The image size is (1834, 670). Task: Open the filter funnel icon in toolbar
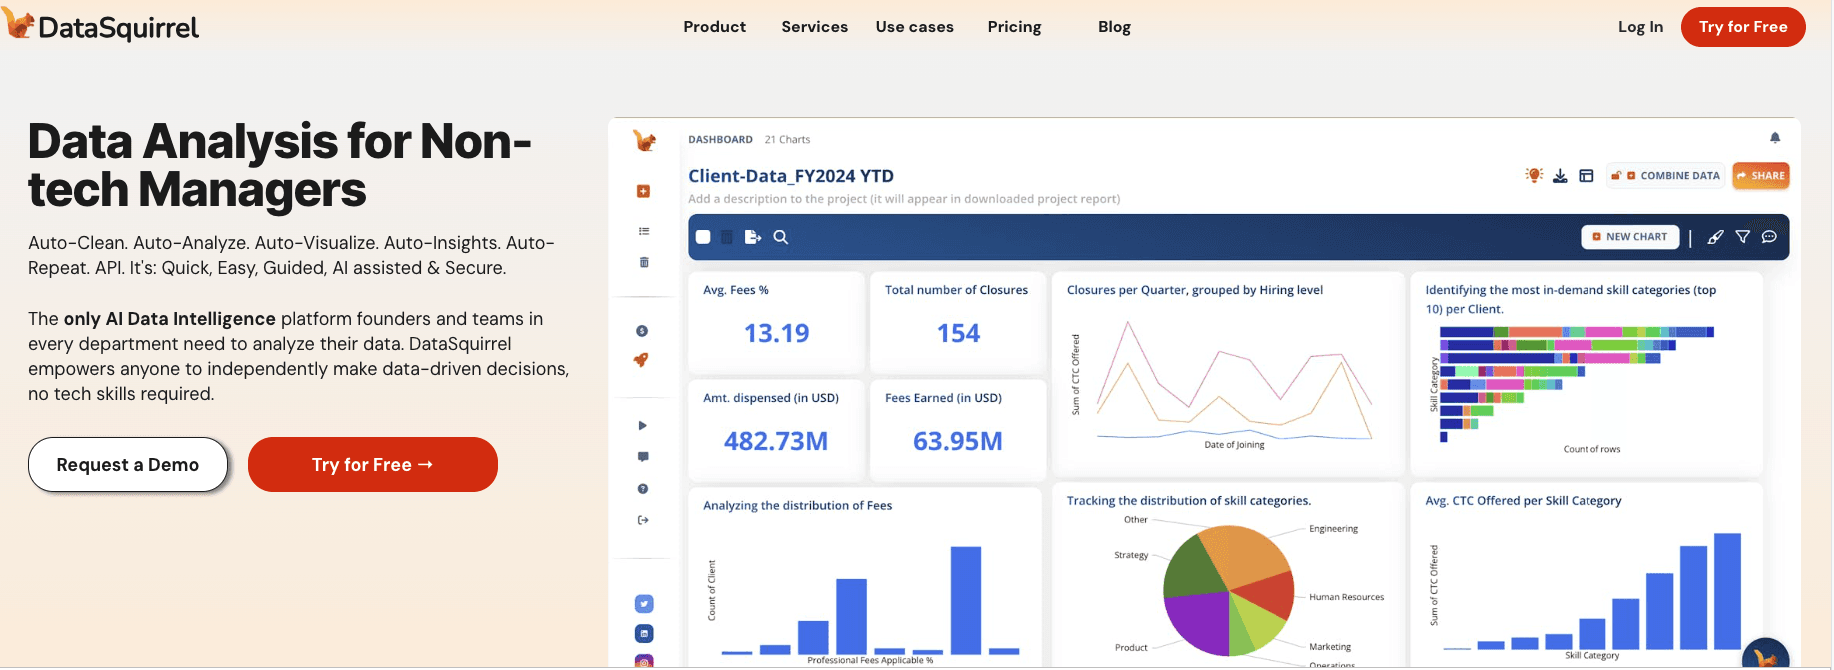[x=1742, y=237]
